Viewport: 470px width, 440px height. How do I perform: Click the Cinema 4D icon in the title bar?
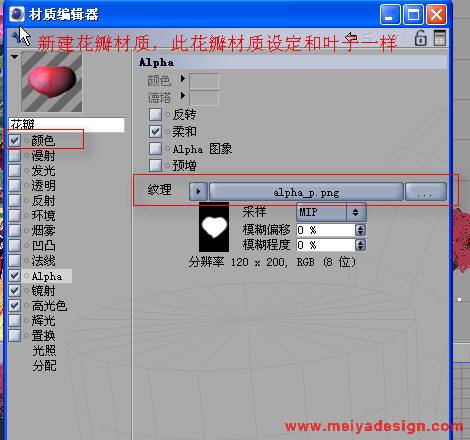[x=17, y=14]
